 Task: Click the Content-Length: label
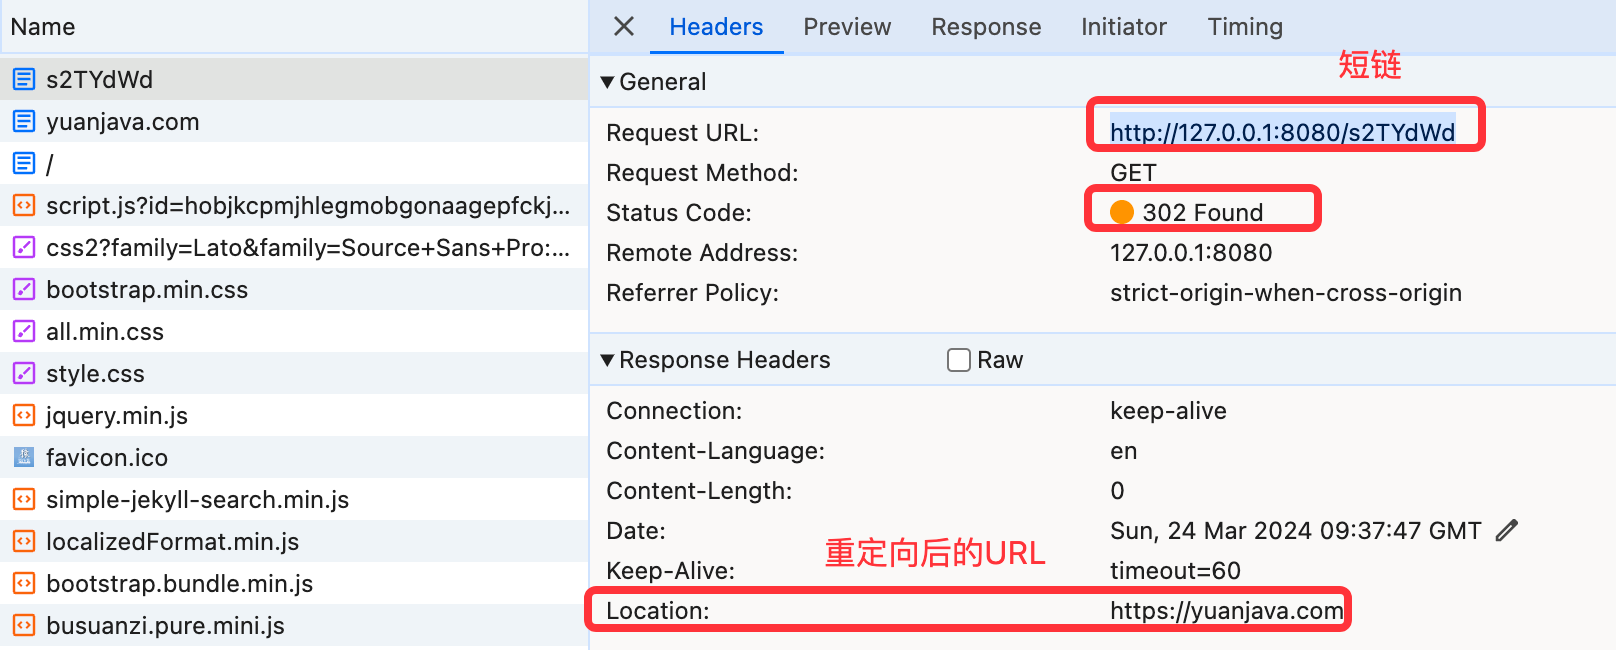699,491
